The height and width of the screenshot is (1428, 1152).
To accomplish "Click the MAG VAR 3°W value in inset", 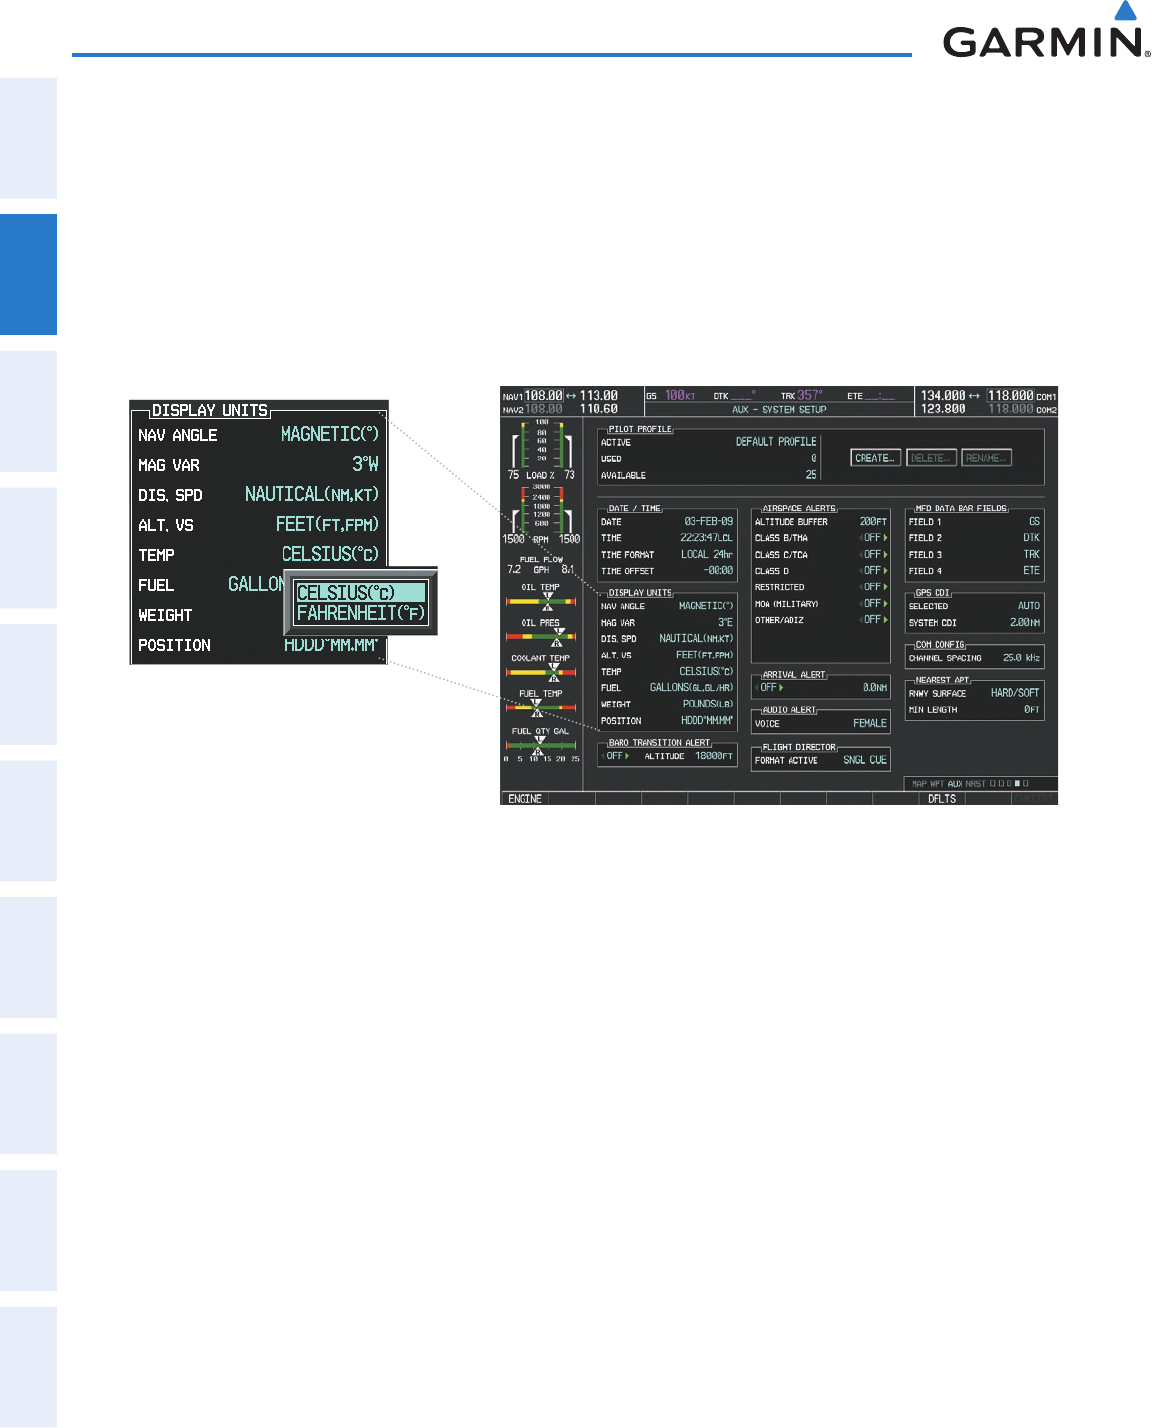I will coord(365,465).
